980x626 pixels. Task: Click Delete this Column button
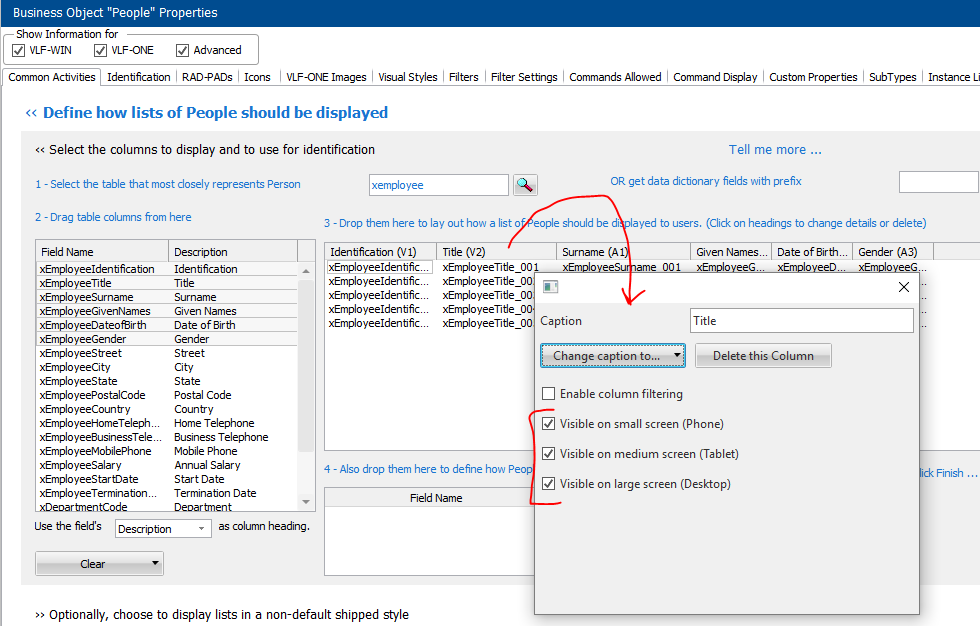(763, 356)
